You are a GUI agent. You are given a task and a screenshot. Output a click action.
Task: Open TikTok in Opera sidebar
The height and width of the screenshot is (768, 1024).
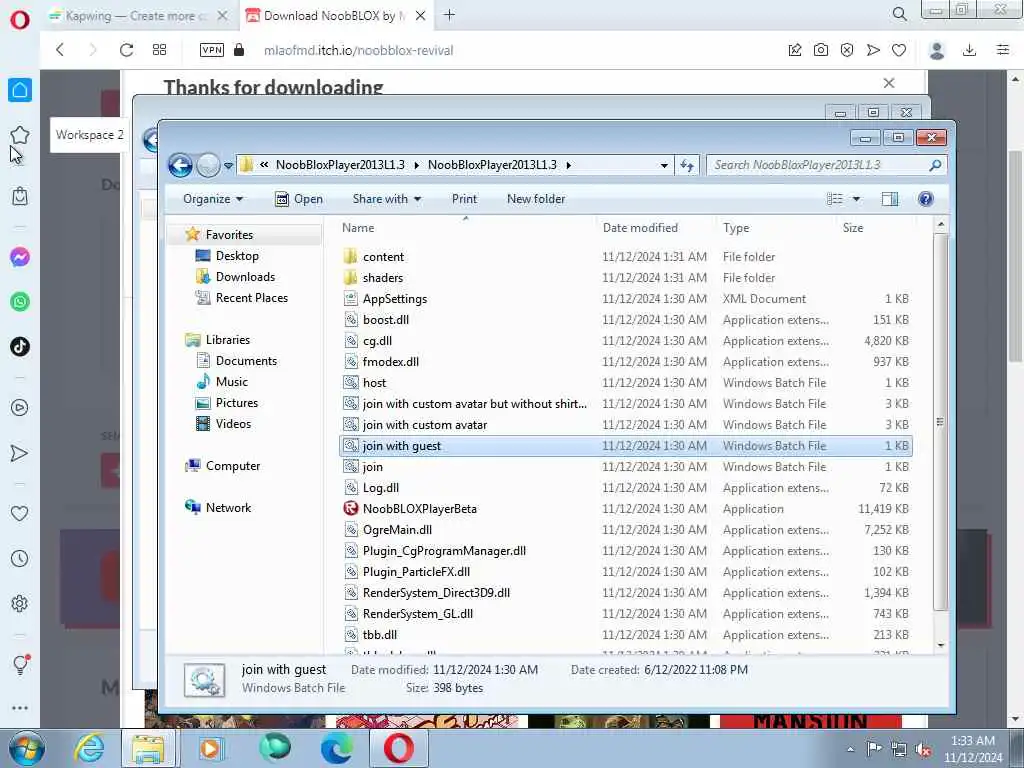click(x=20, y=347)
